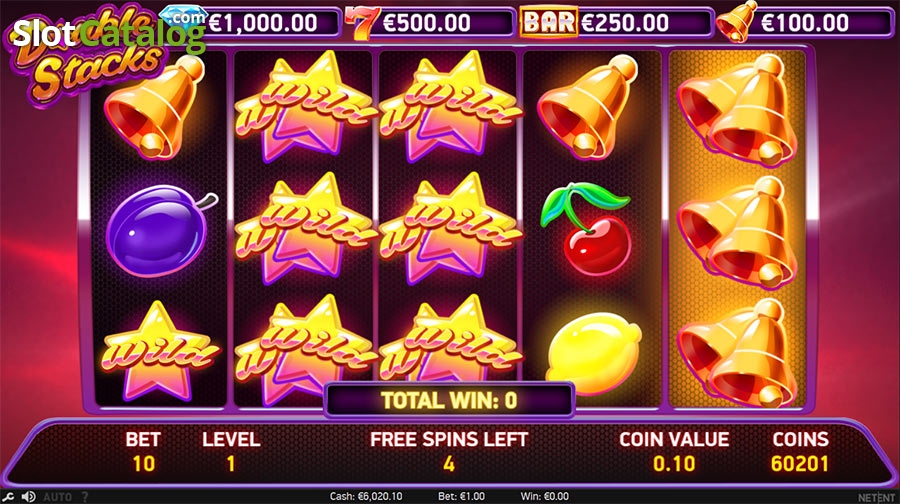Click the single Wild star on first reel
Viewport: 900px width, 504px height.
pos(158,350)
